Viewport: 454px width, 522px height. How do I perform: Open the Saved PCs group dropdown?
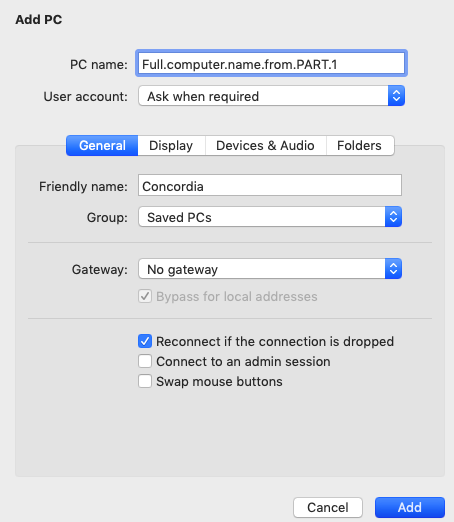pyautogui.click(x=270, y=217)
